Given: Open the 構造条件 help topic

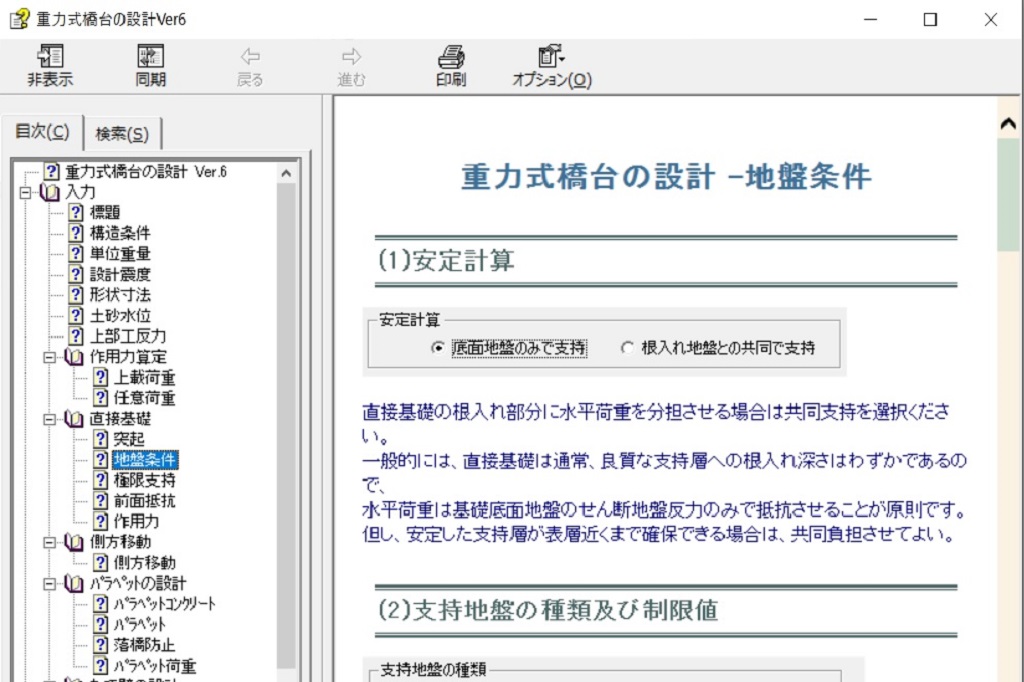Looking at the screenshot, I should tap(120, 233).
